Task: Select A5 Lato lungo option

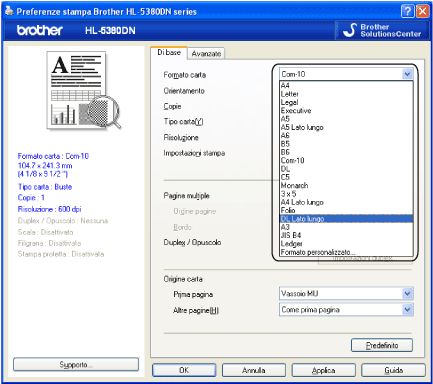Action: (x=346, y=127)
